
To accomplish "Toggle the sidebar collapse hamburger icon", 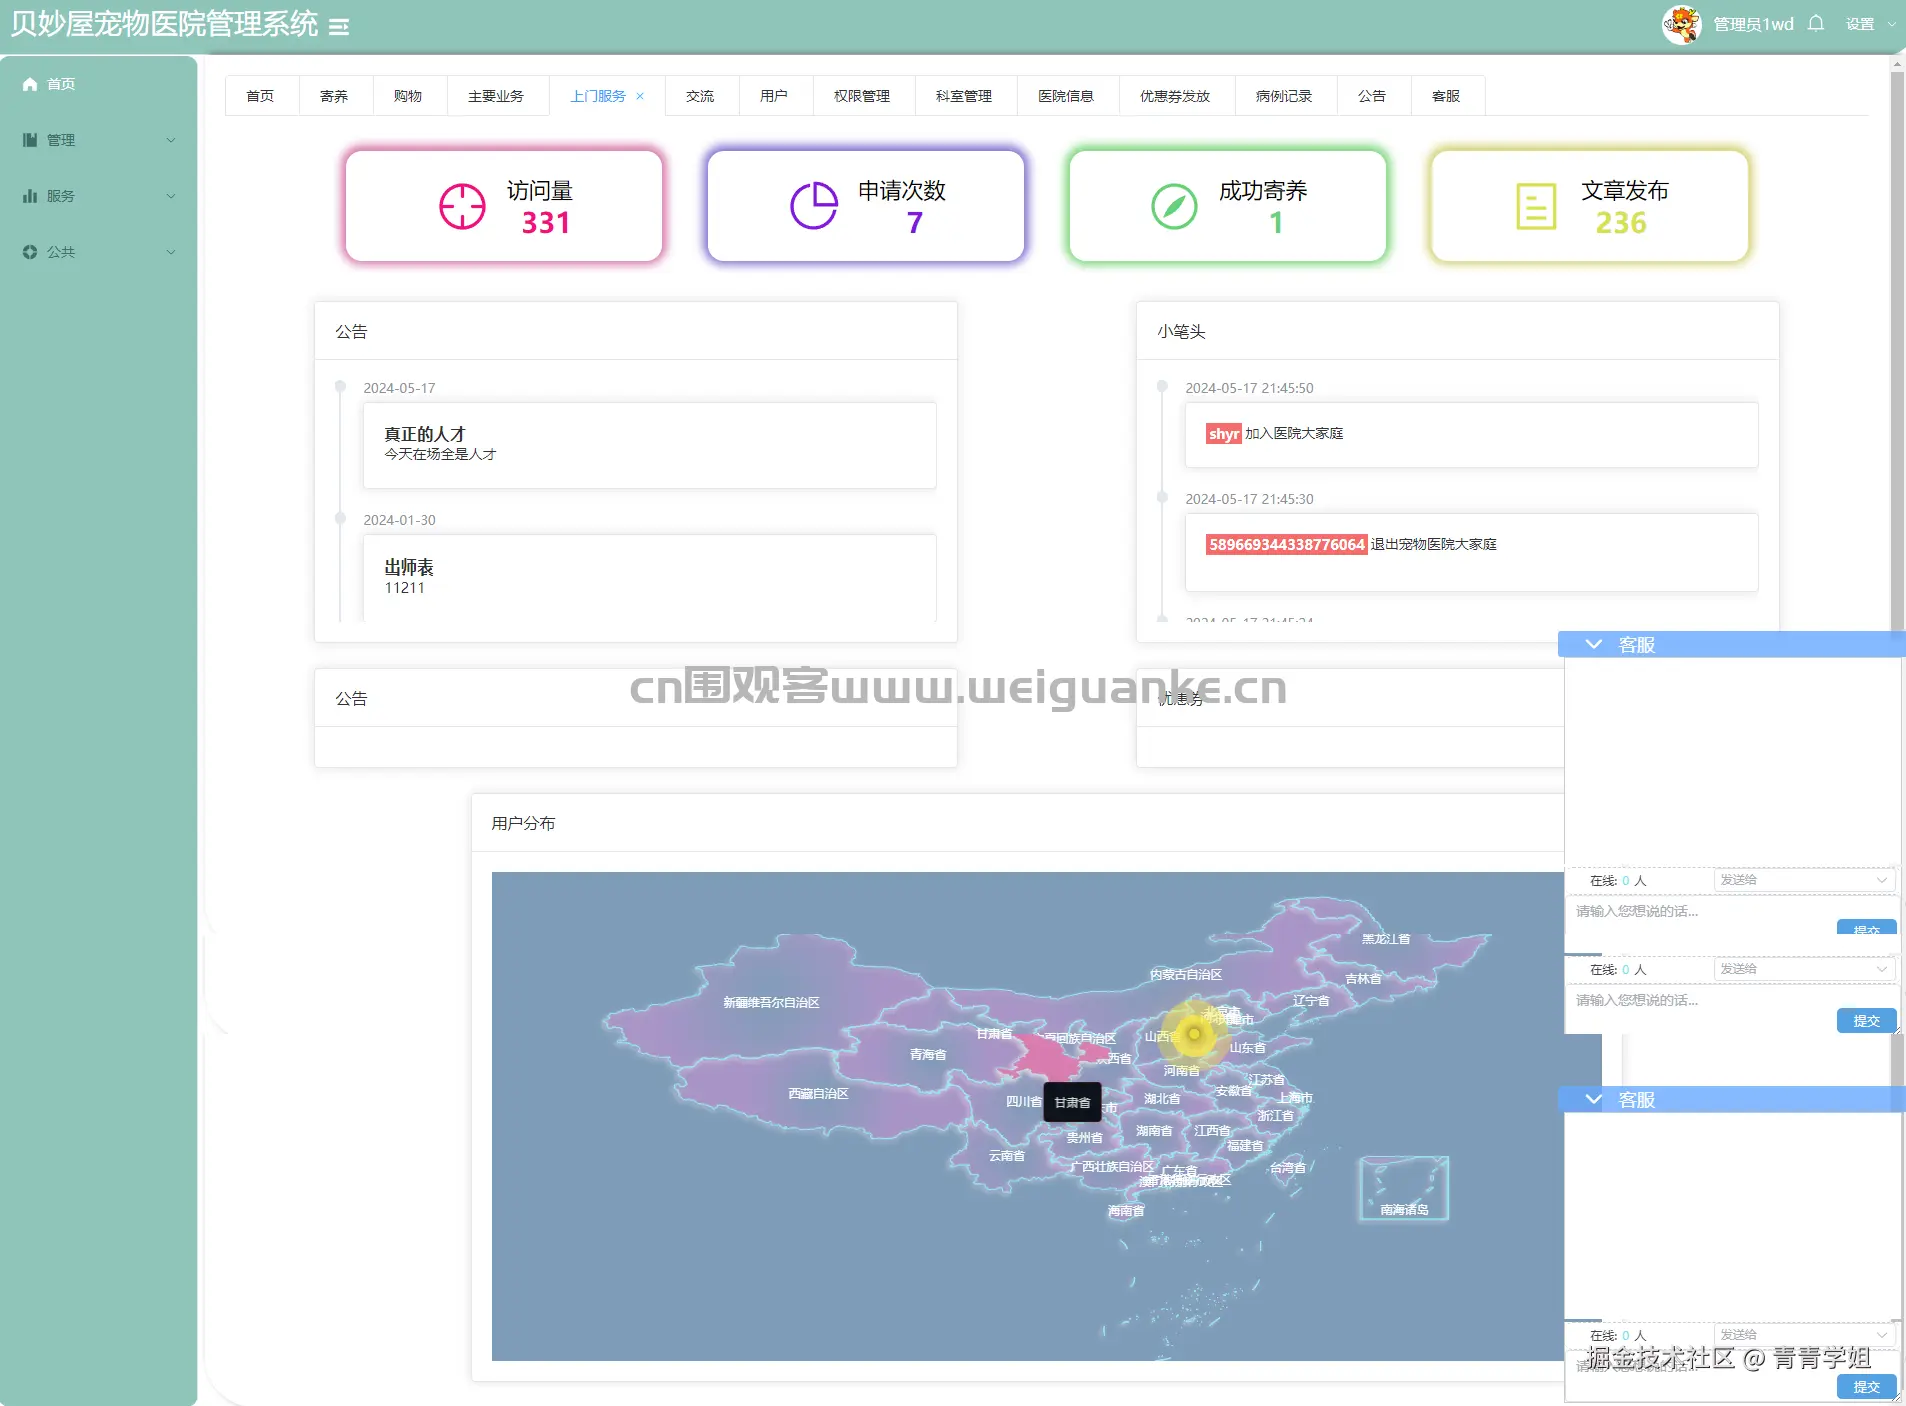I will click(339, 27).
